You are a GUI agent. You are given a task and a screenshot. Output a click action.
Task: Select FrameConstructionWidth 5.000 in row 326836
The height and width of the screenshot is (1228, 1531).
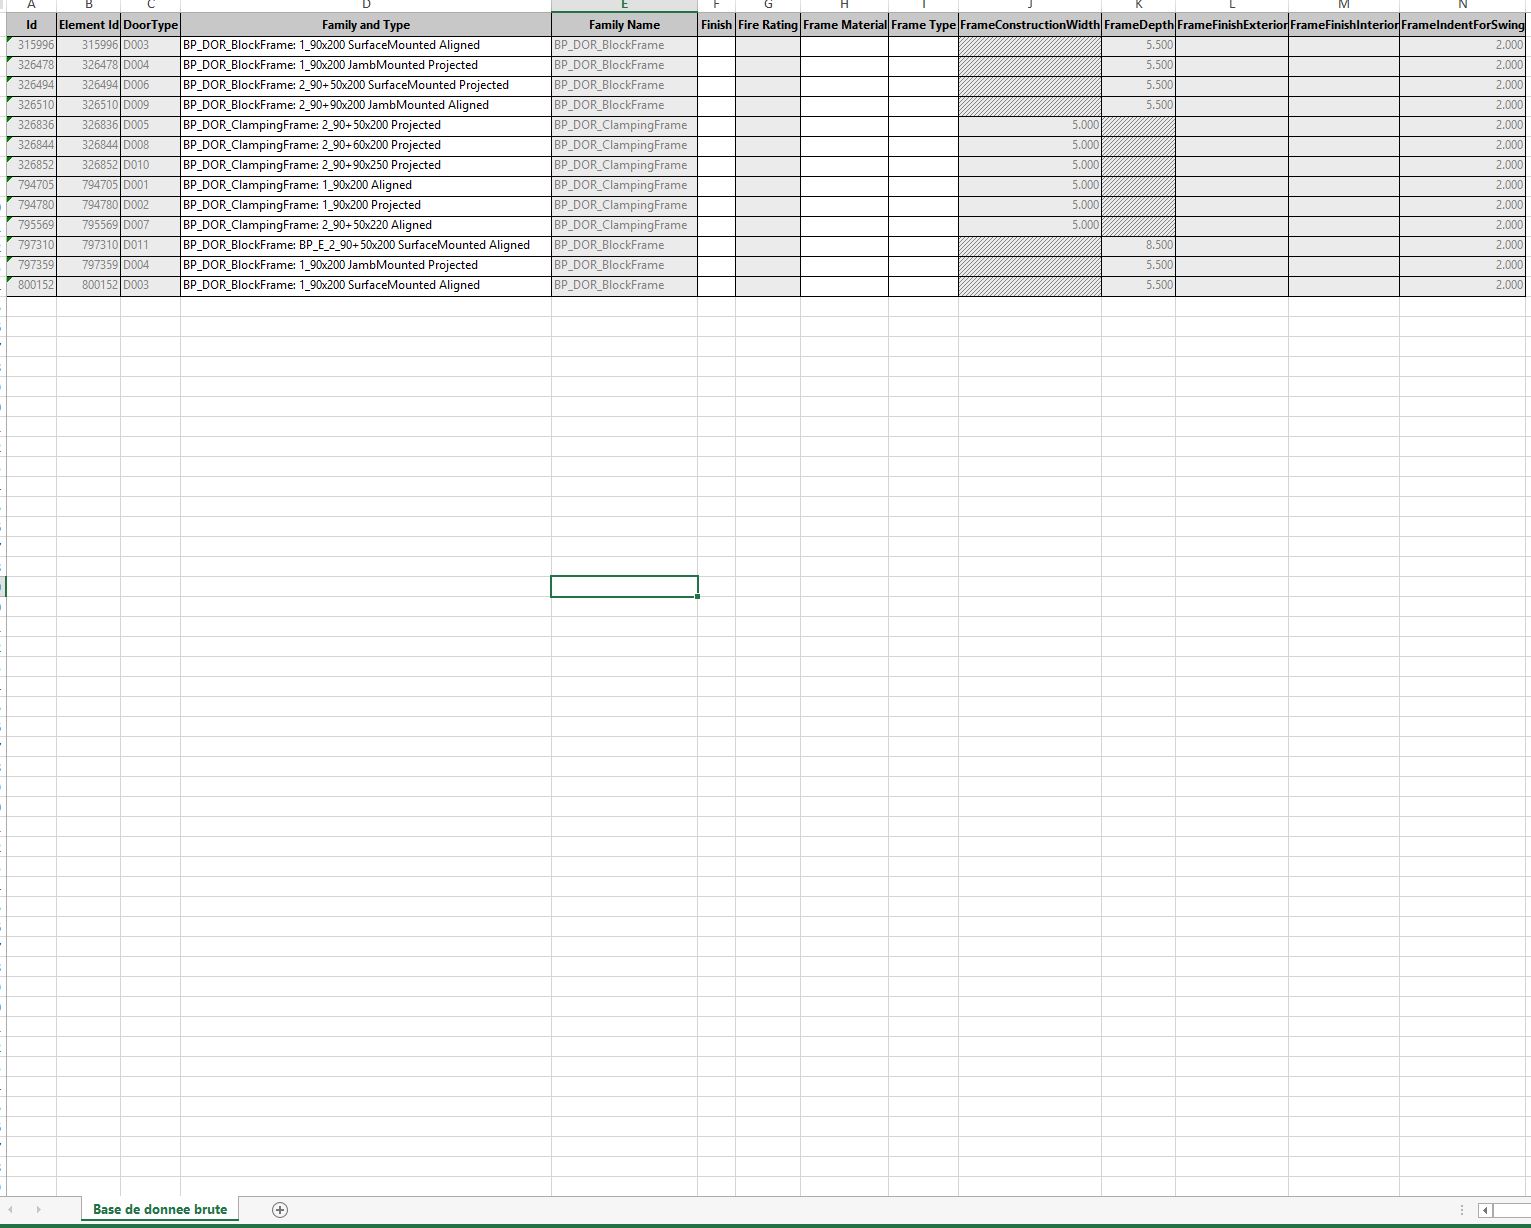click(1030, 125)
